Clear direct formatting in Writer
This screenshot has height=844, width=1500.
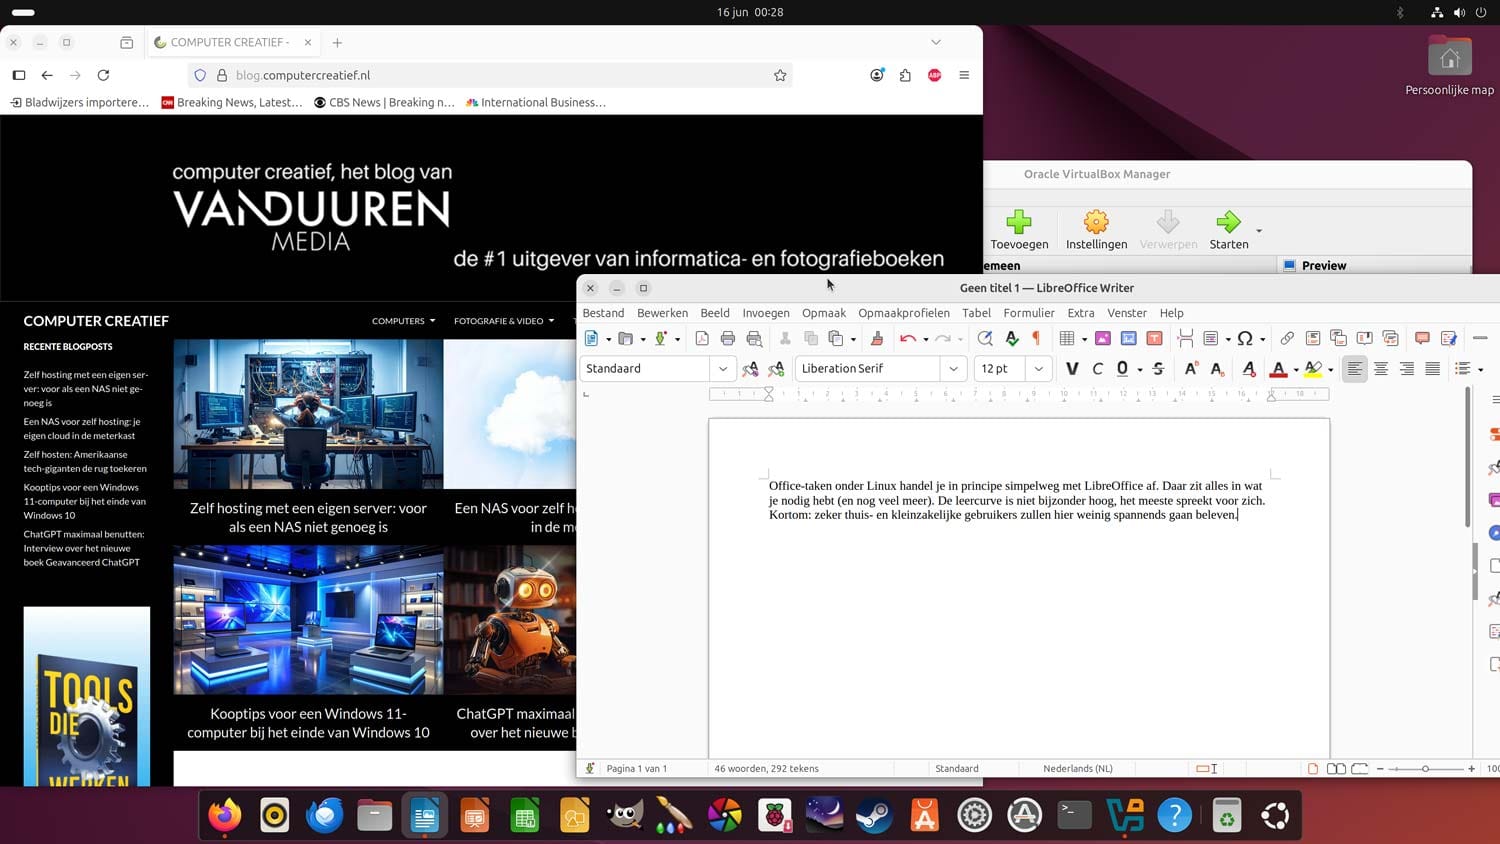pos(1249,369)
